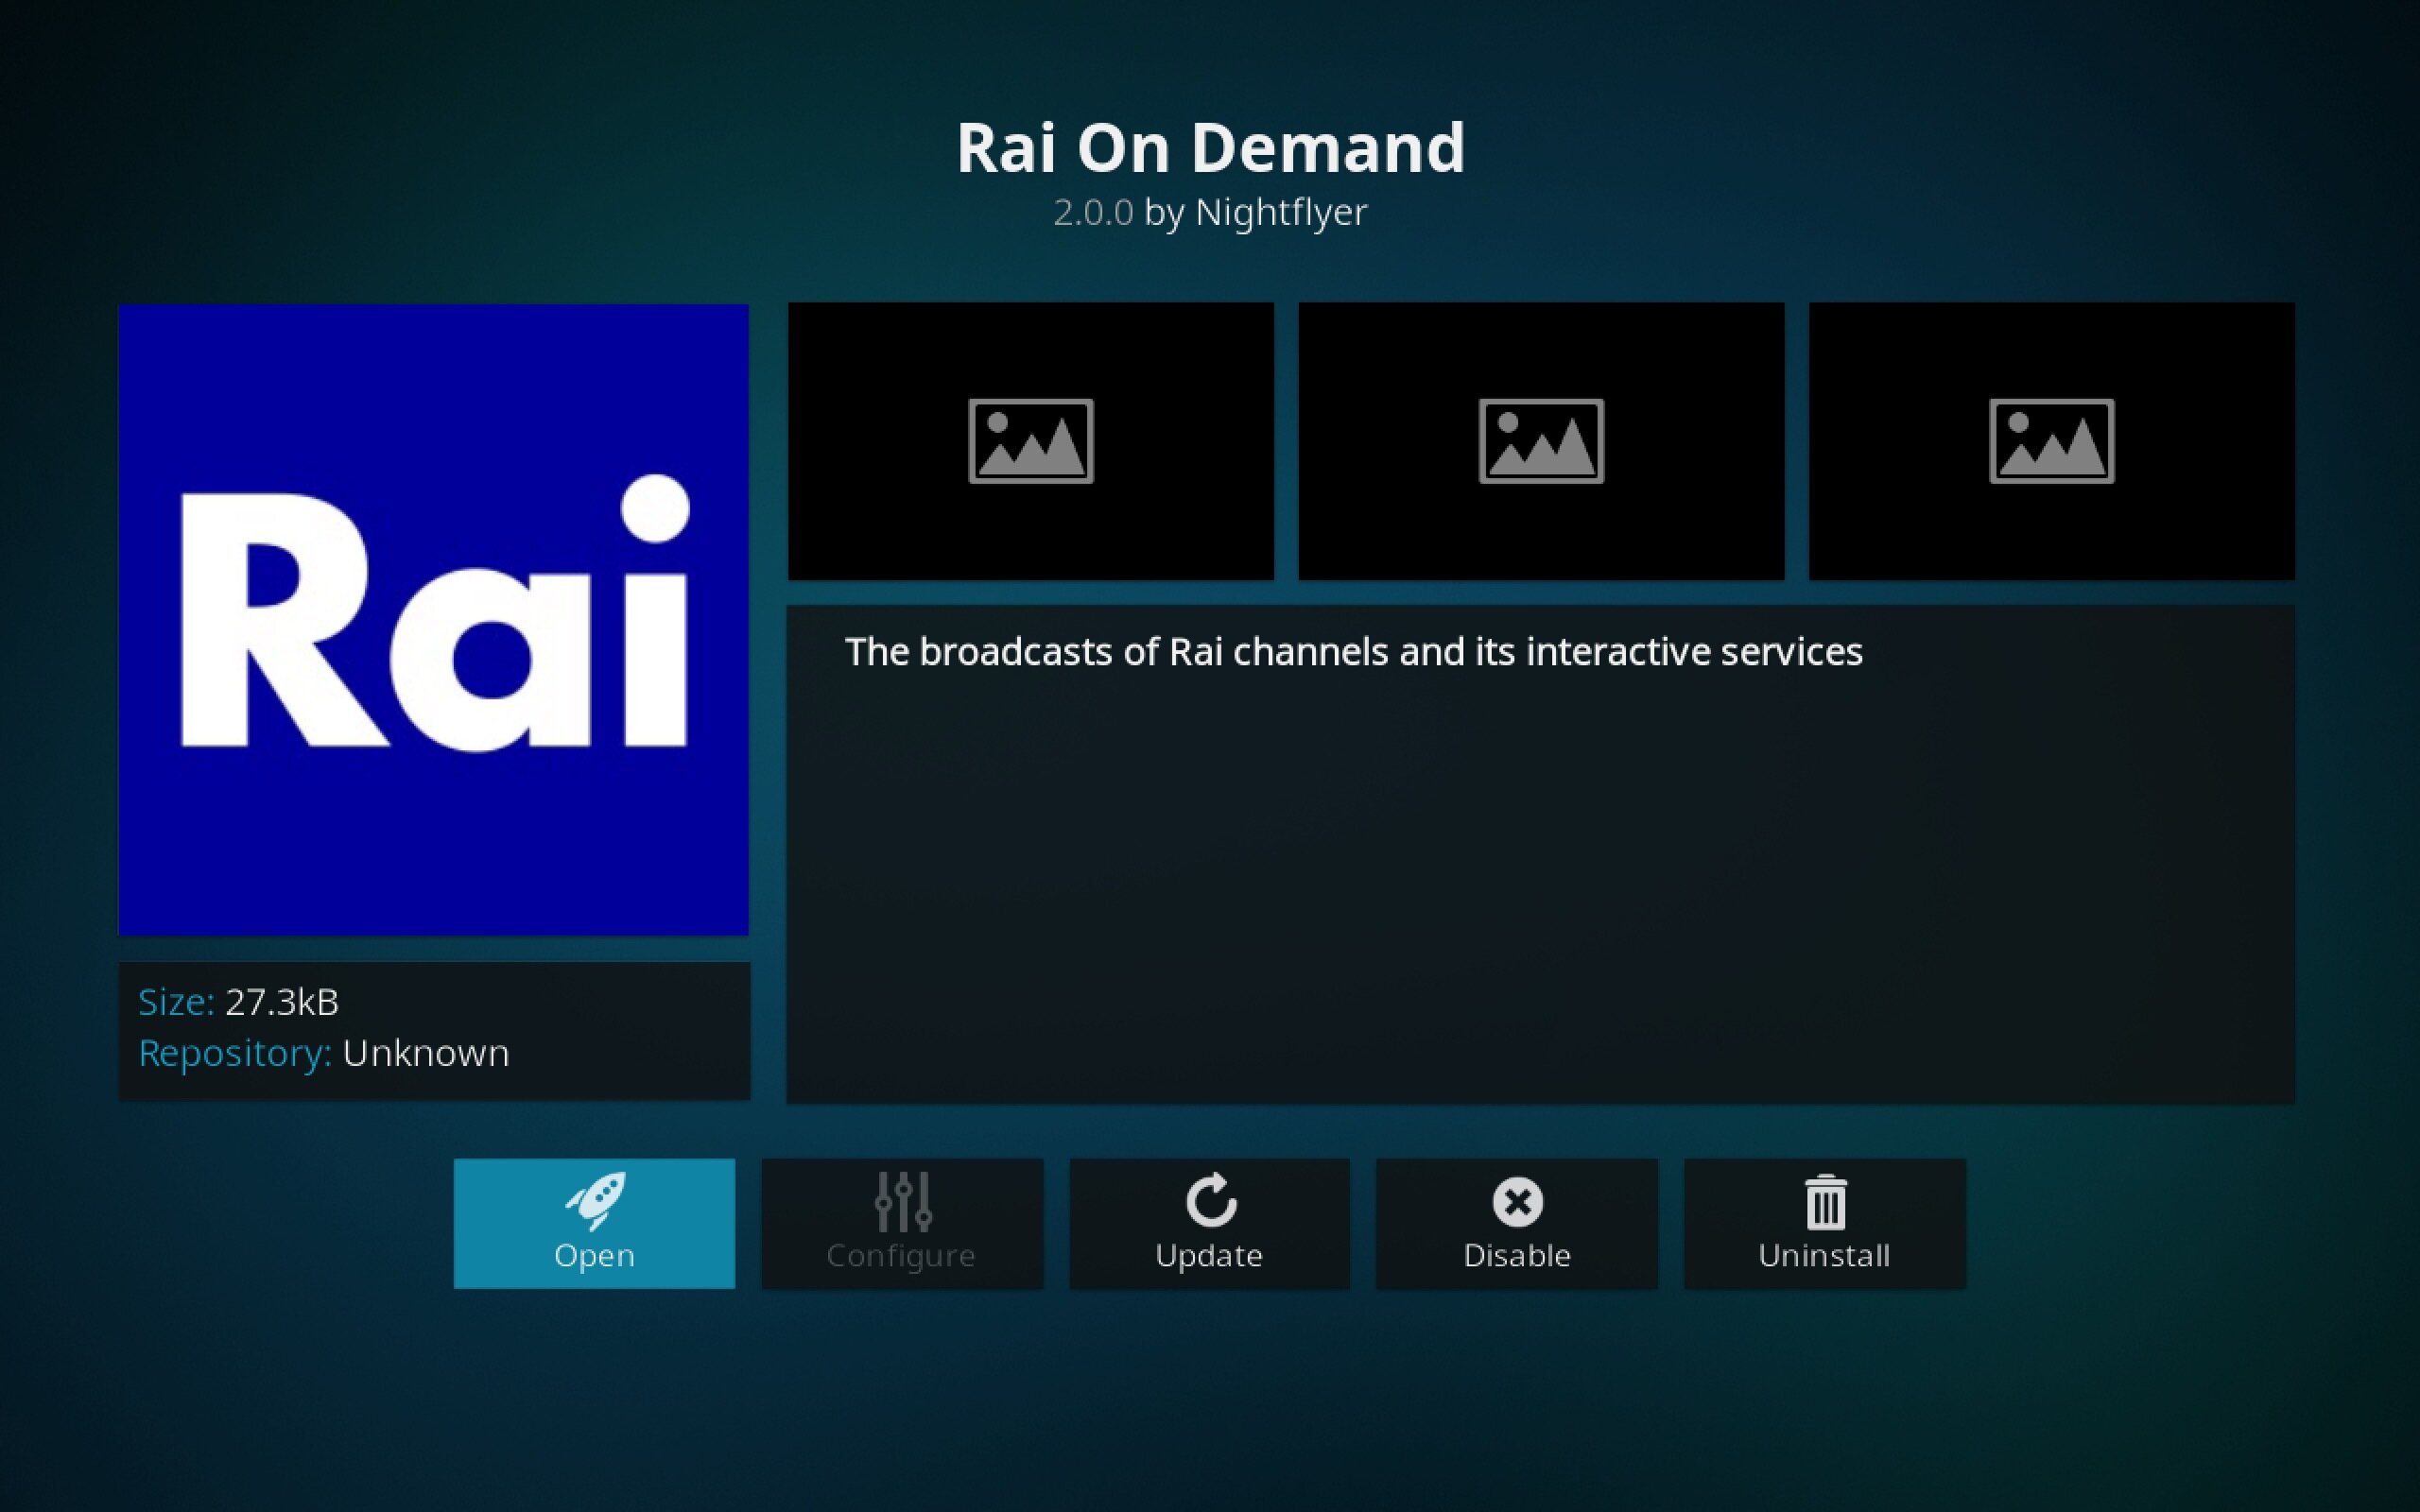The image size is (2420, 1512).
Task: Click the blue Rai logo artwork
Action: [433, 620]
